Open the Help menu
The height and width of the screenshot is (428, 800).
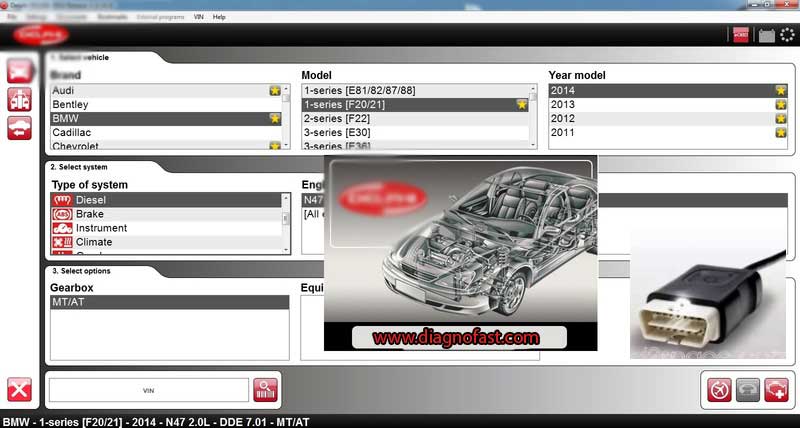coord(219,17)
